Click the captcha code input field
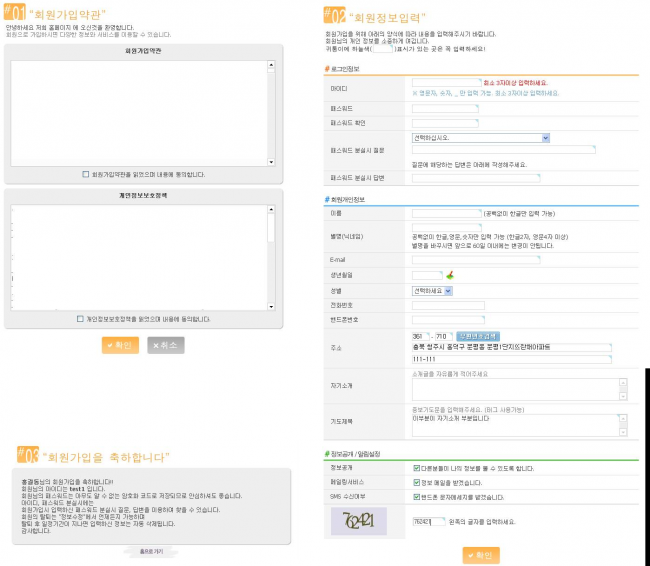The height and width of the screenshot is (566, 650). [428, 521]
